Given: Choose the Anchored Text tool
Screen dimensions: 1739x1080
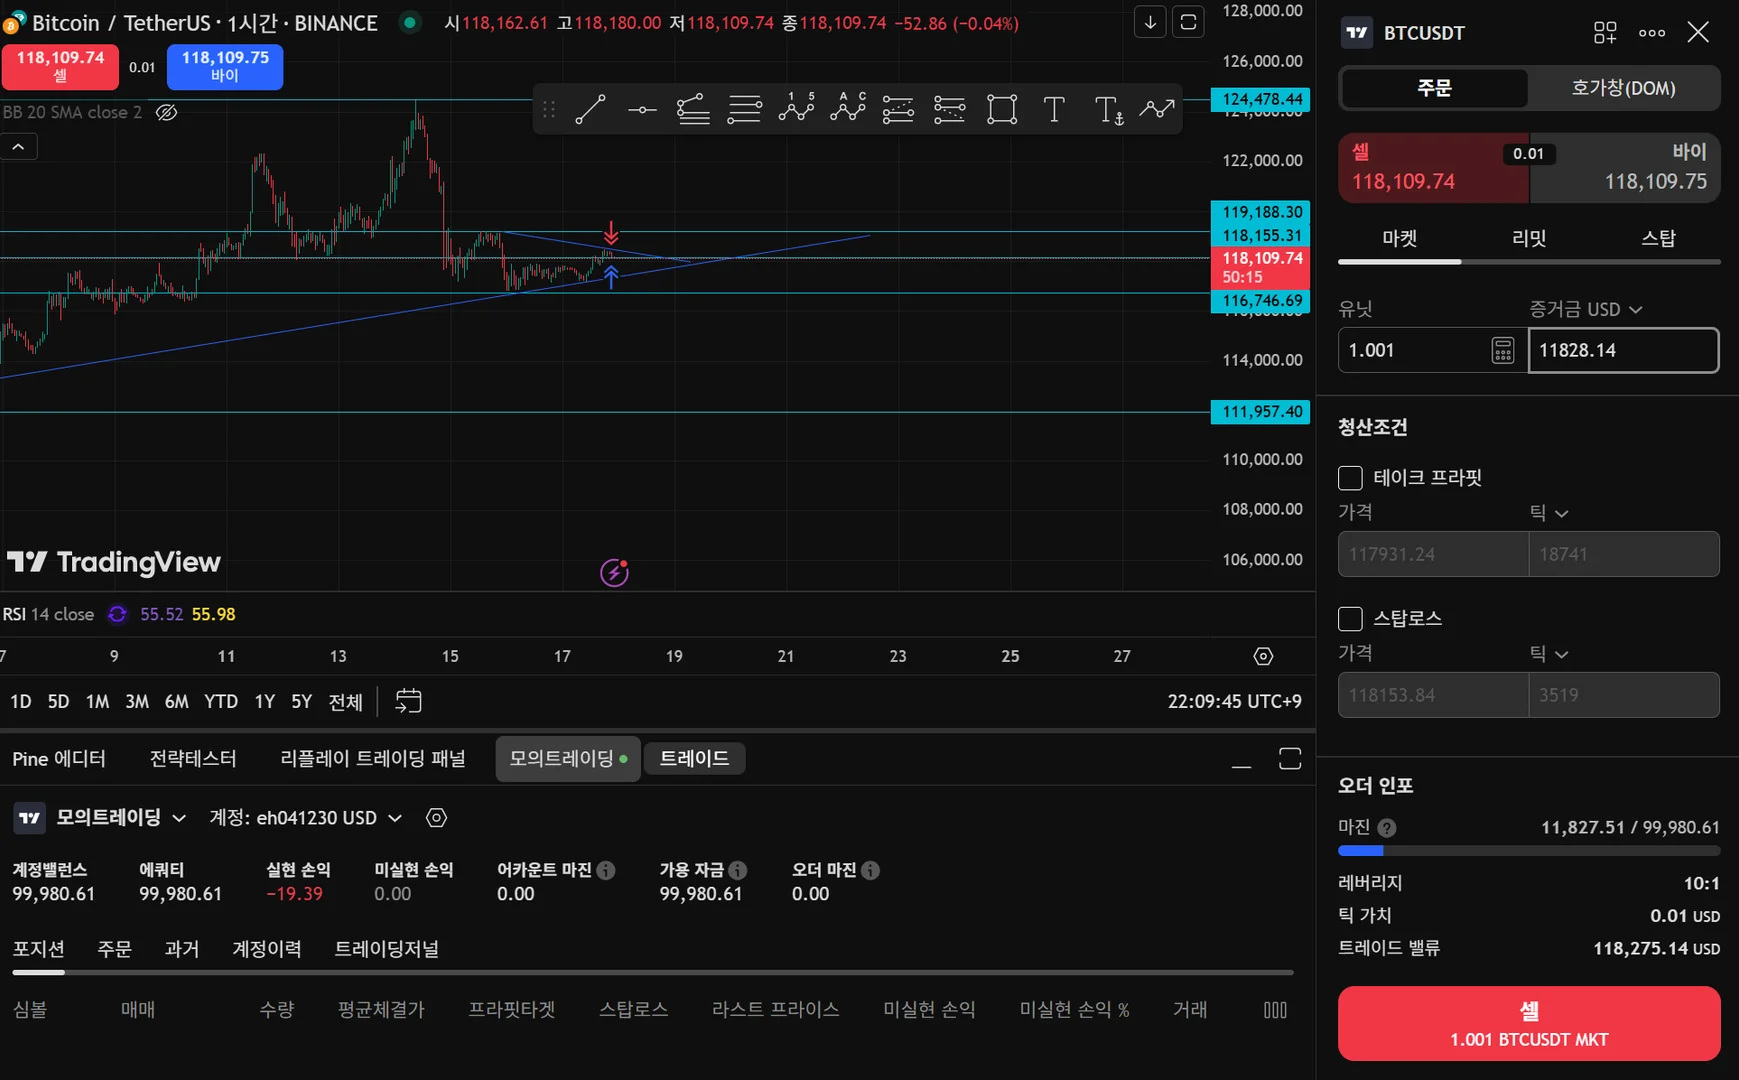Looking at the screenshot, I should click(x=1108, y=109).
